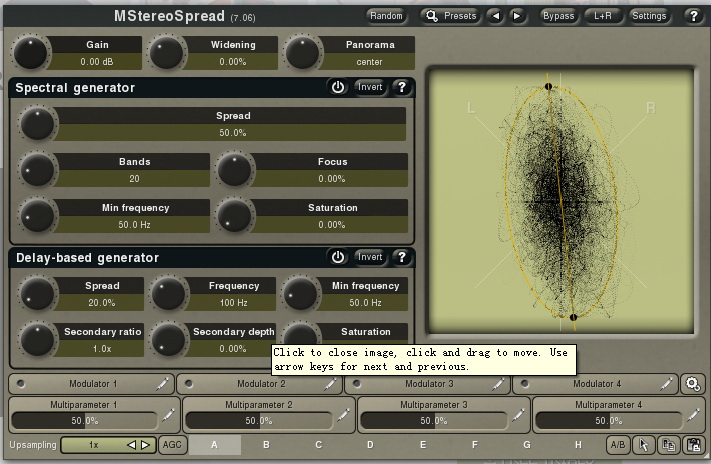Switch to preset slot C
Viewport: 711px width, 464px height.
point(318,445)
